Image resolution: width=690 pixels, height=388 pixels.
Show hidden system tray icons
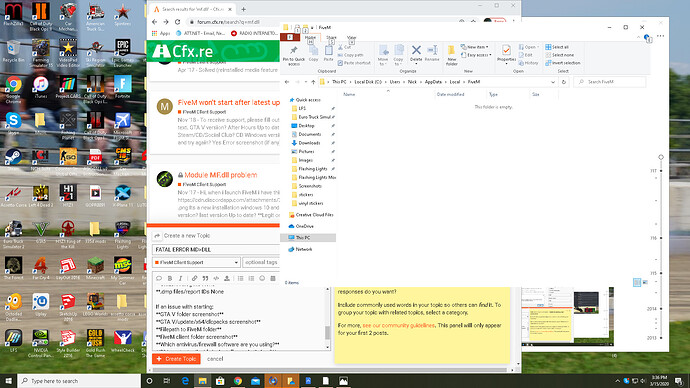(x=617, y=381)
